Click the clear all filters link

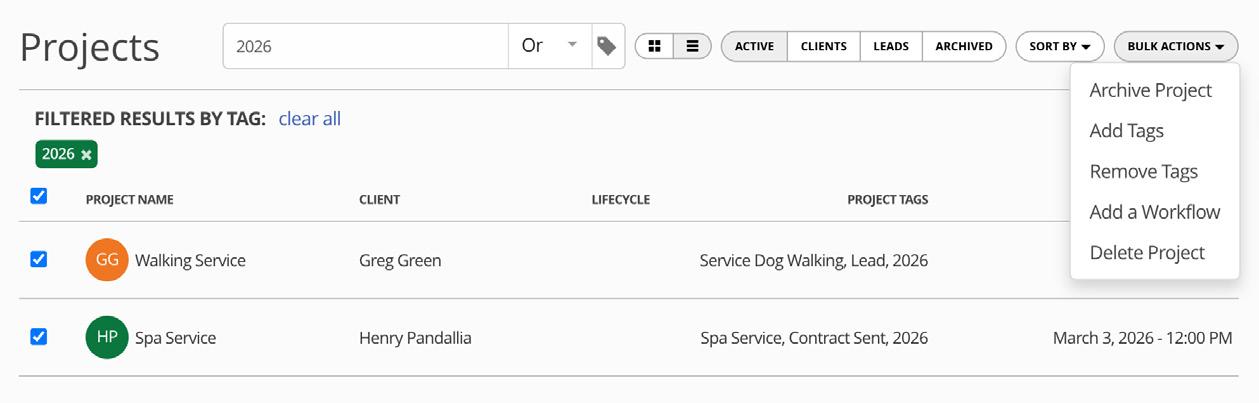point(309,119)
